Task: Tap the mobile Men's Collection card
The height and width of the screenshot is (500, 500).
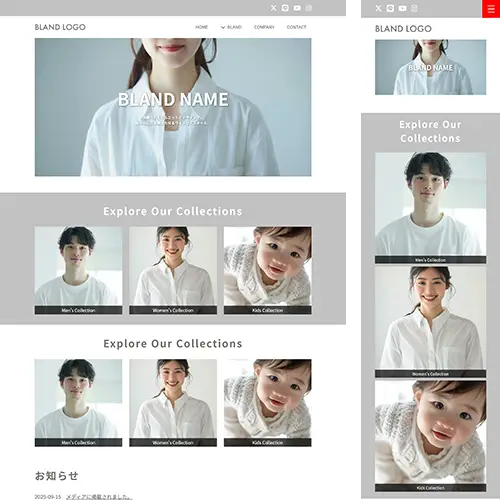Action: coord(430,208)
